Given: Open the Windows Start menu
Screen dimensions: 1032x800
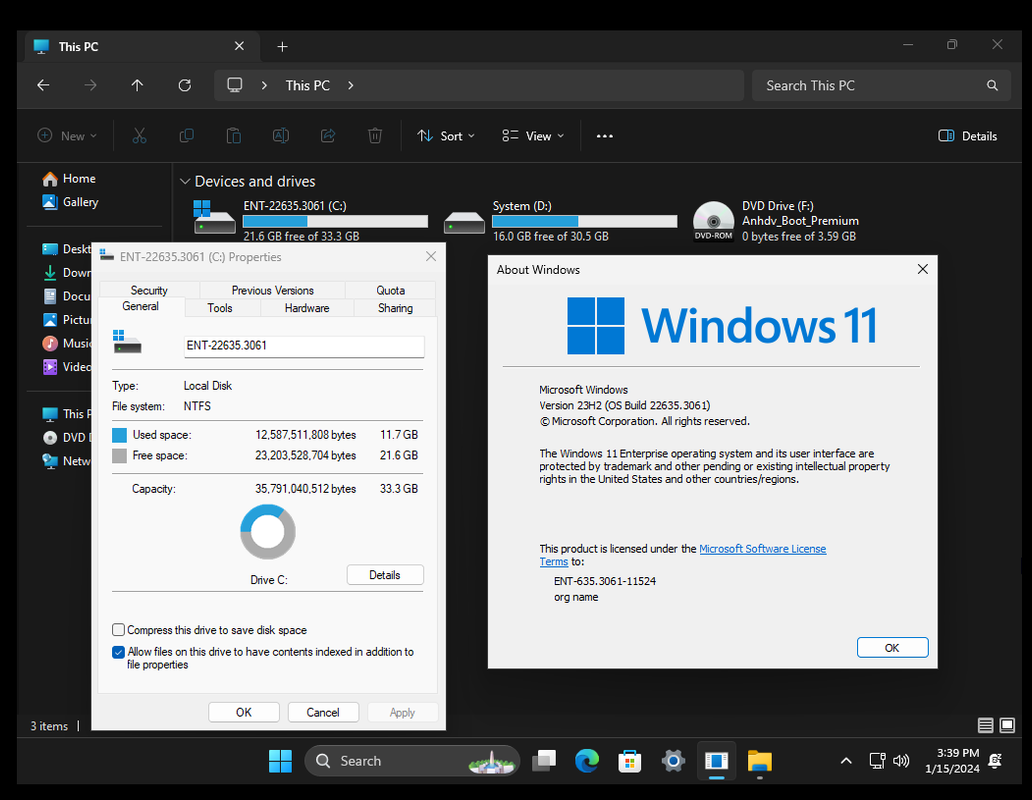Looking at the screenshot, I should pos(280,761).
